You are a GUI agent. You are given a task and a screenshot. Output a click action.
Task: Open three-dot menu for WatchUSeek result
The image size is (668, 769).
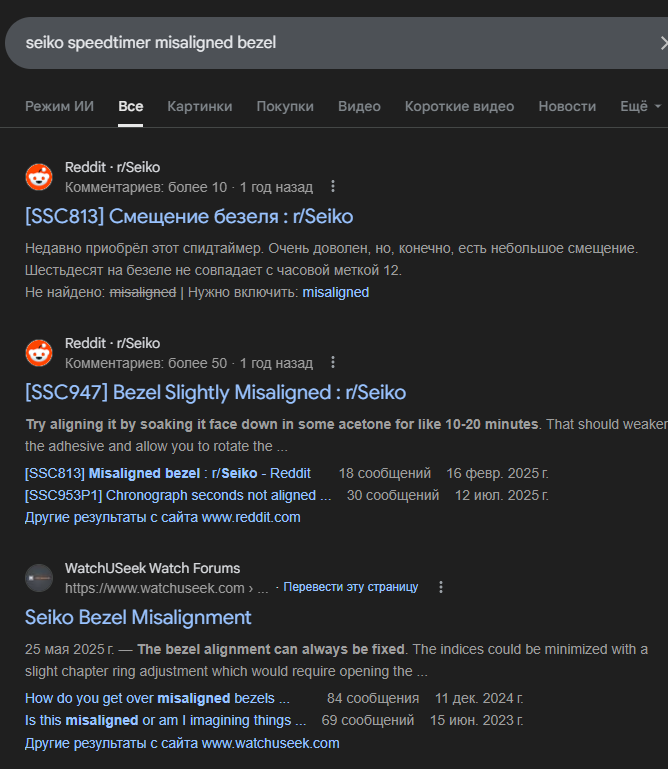coord(441,587)
